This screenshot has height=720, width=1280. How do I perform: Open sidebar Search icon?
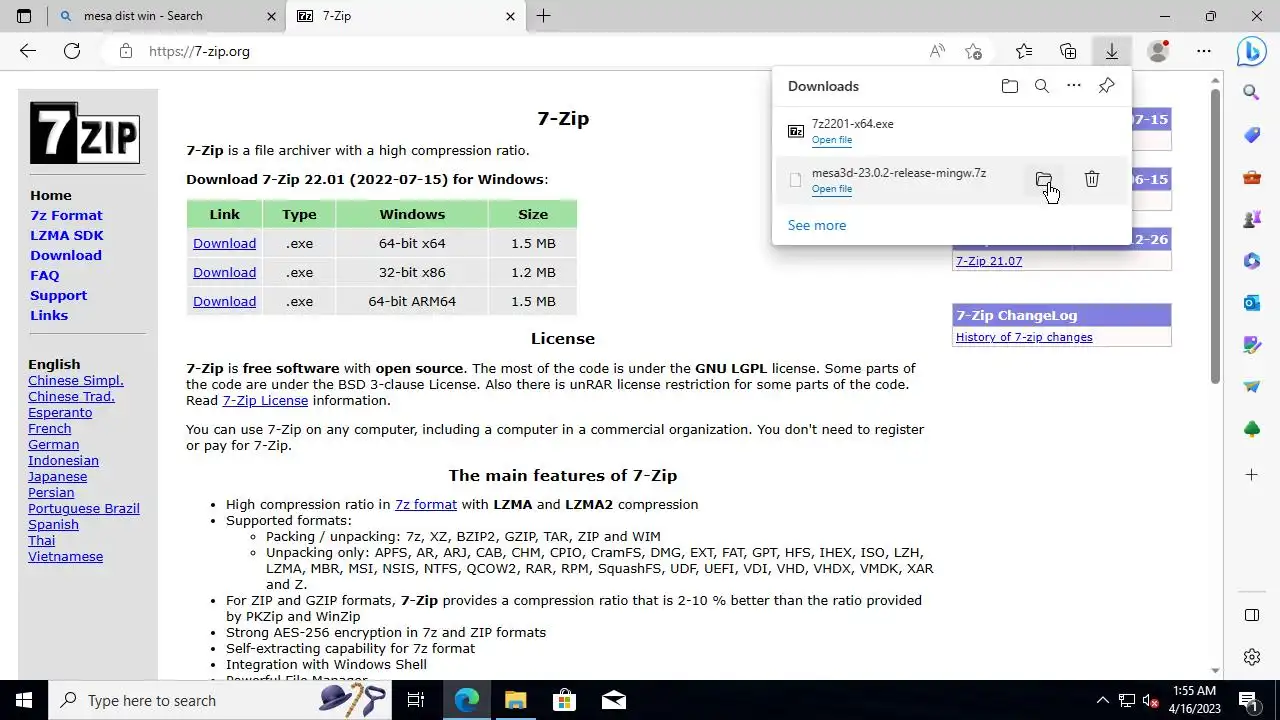1252,92
